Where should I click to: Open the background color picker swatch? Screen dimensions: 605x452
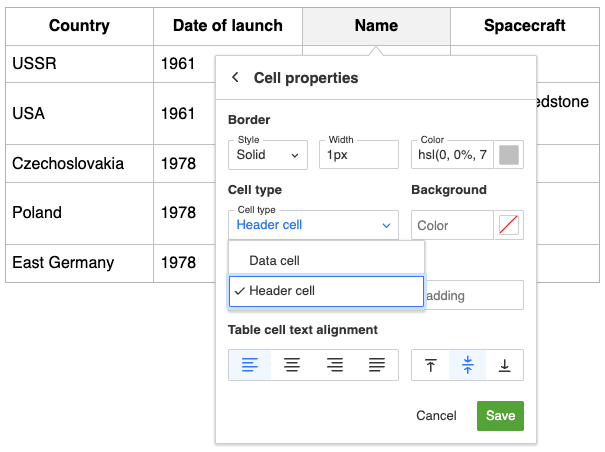[509, 225]
